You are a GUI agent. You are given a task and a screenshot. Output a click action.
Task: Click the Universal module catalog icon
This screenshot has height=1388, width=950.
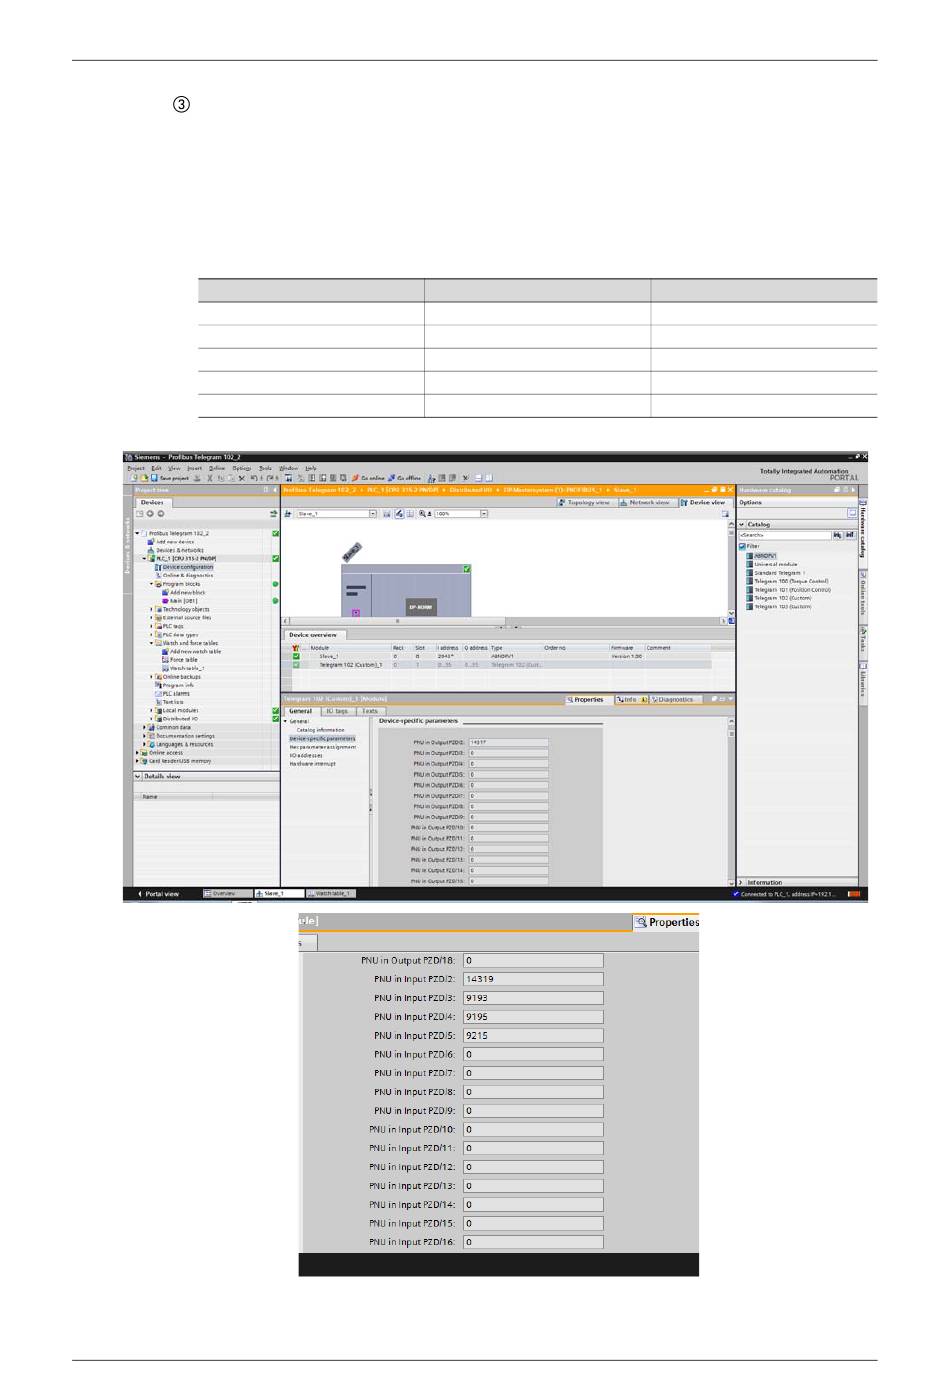750,564
